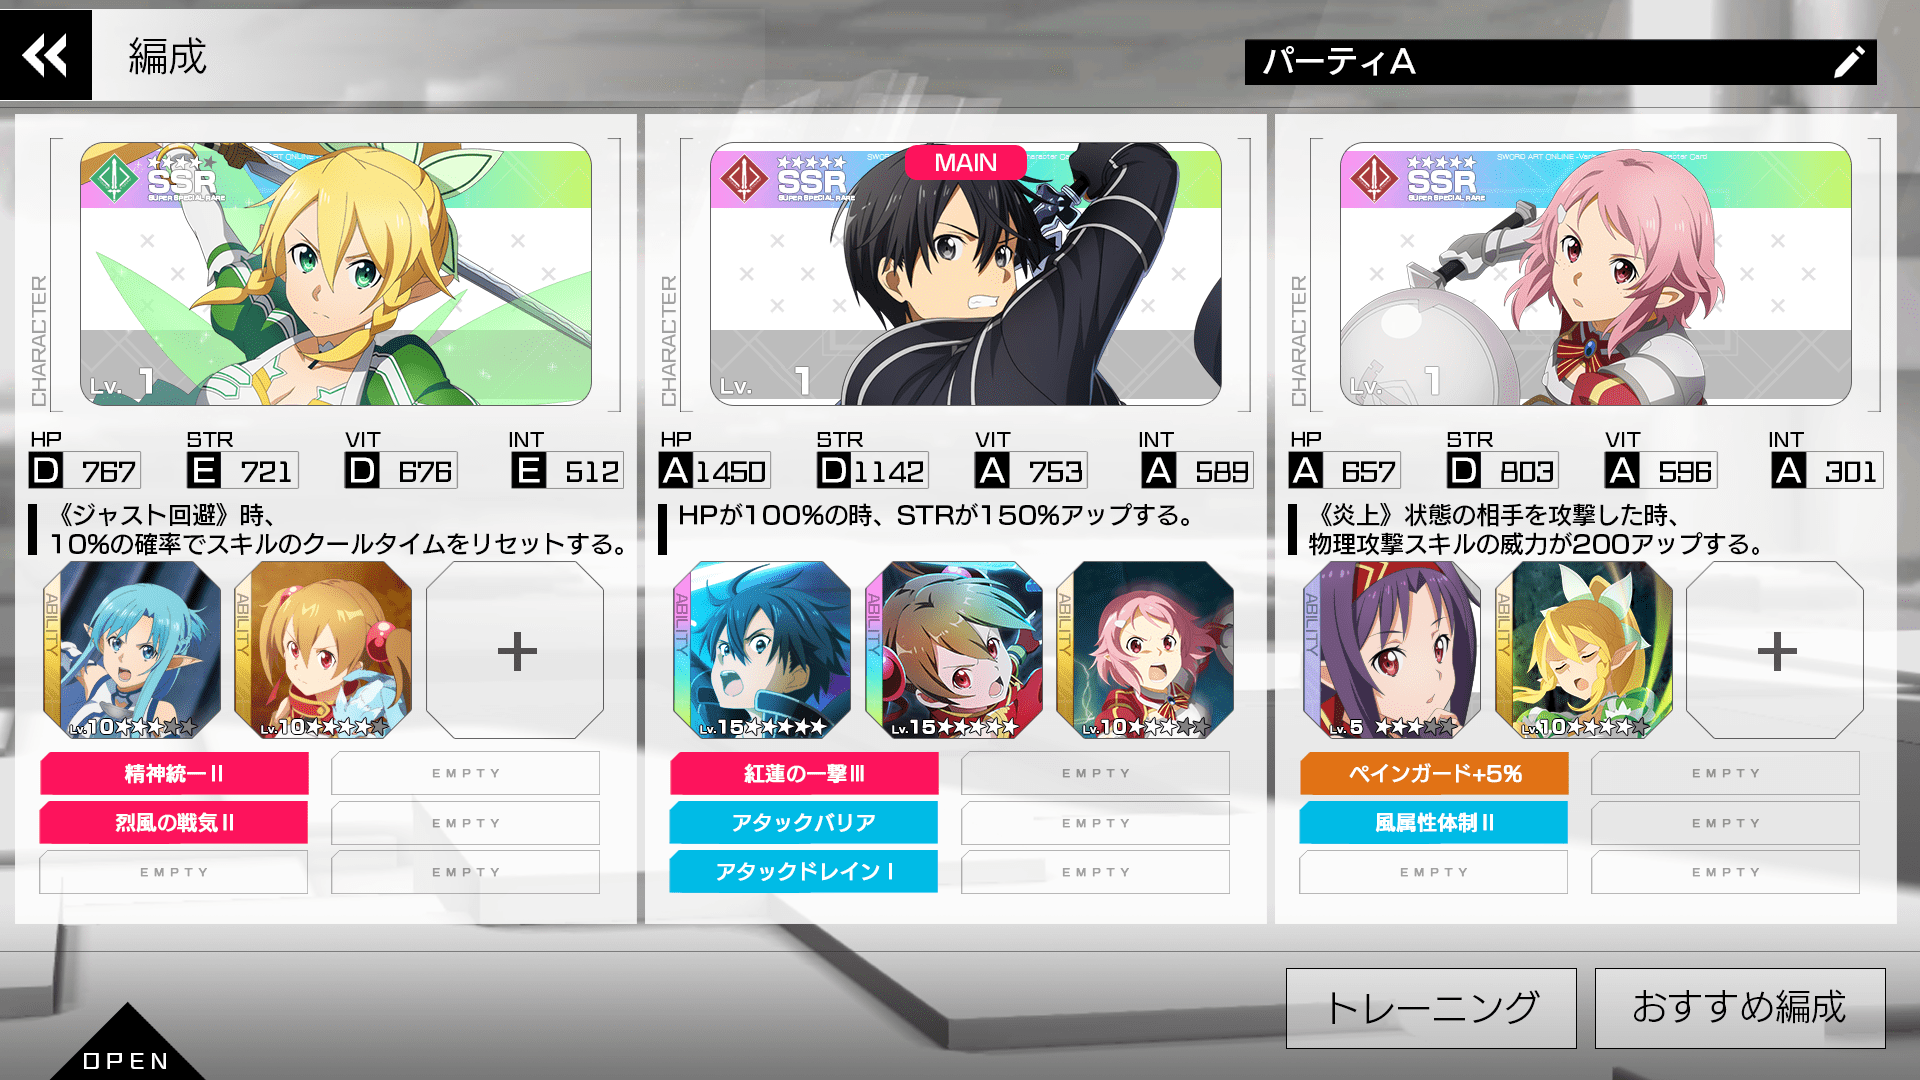Select Yuuki Lv.5 ability card
The height and width of the screenshot is (1080, 1920).
1392,650
